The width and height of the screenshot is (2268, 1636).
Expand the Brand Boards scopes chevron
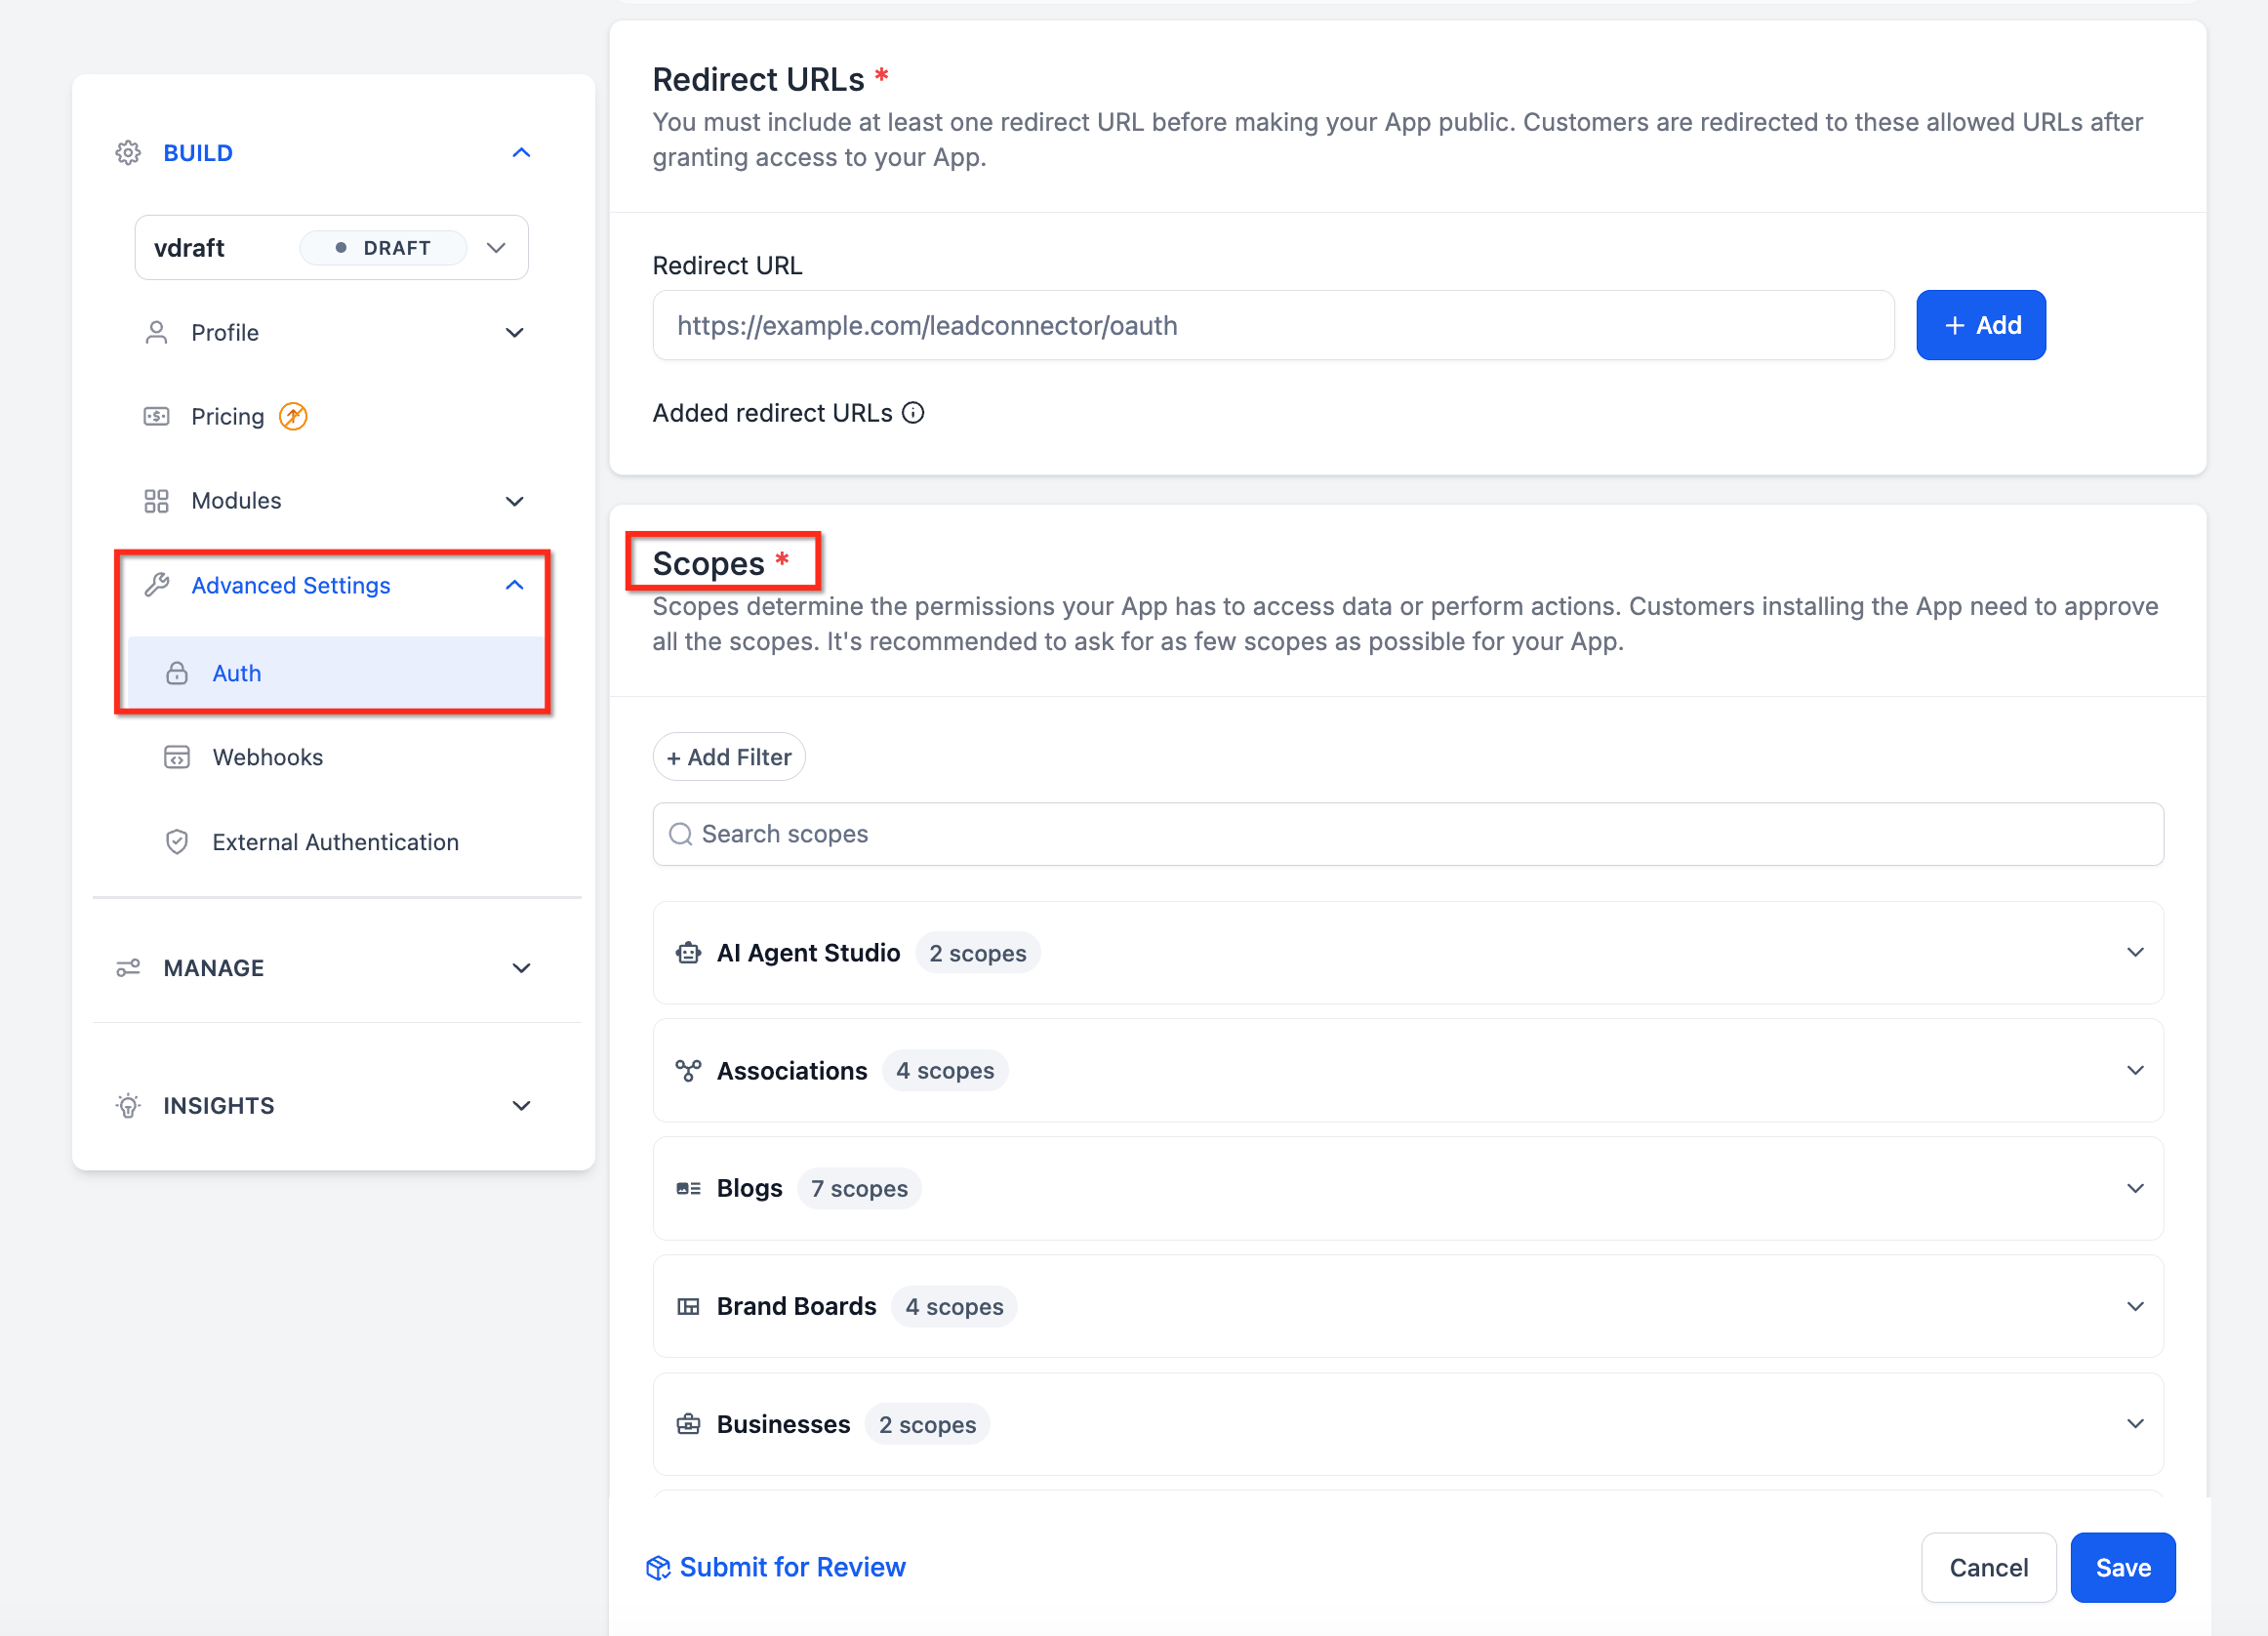pyautogui.click(x=2135, y=1307)
